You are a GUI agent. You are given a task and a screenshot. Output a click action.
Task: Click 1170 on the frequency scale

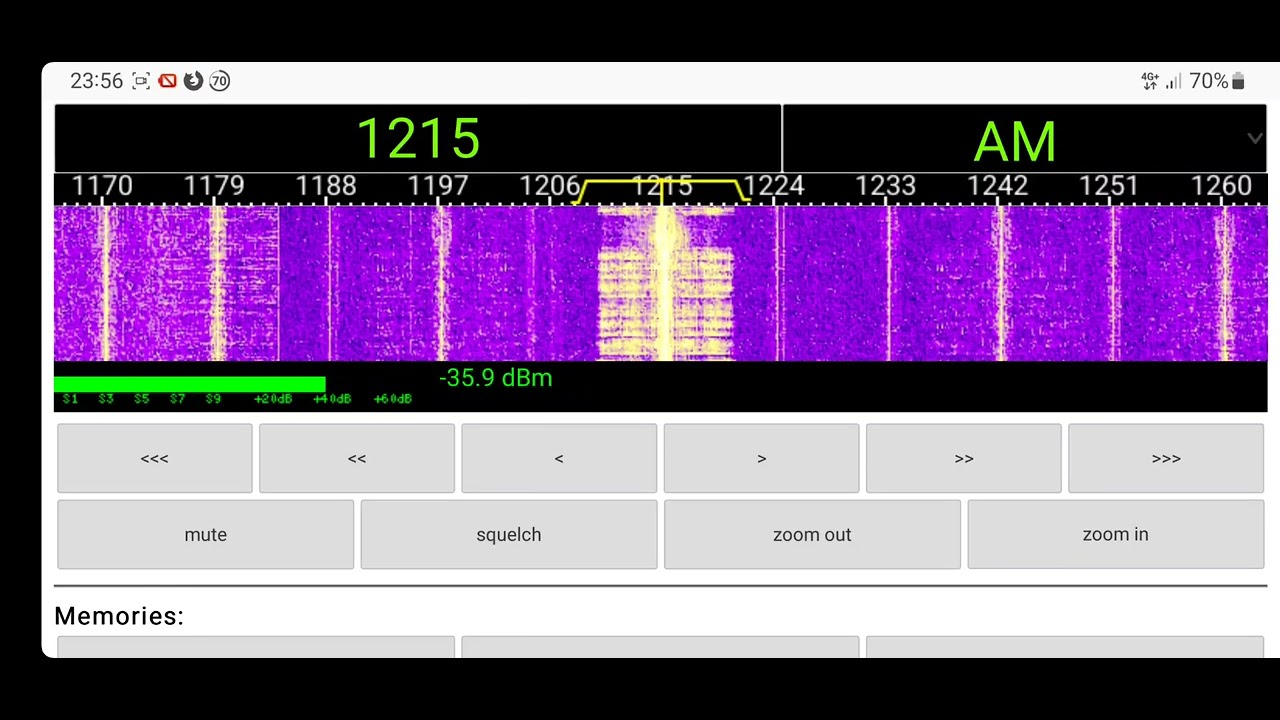[102, 187]
